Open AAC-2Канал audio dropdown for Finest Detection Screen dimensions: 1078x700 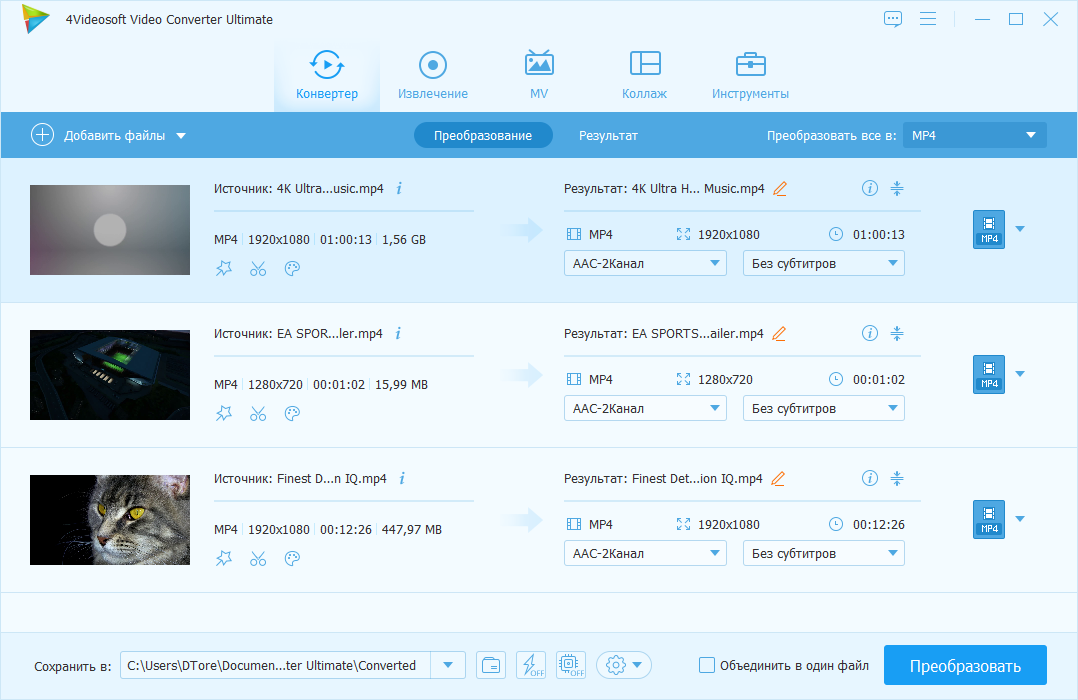(x=645, y=554)
